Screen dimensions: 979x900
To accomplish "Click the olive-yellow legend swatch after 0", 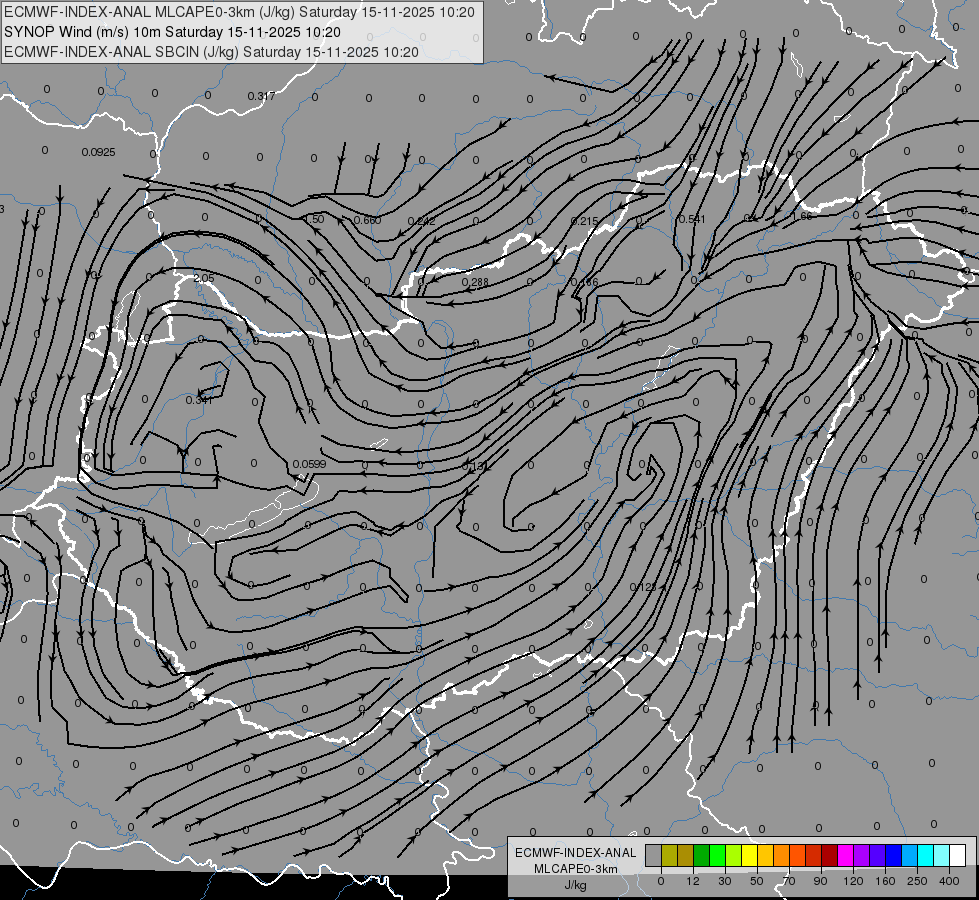I will click(x=670, y=856).
